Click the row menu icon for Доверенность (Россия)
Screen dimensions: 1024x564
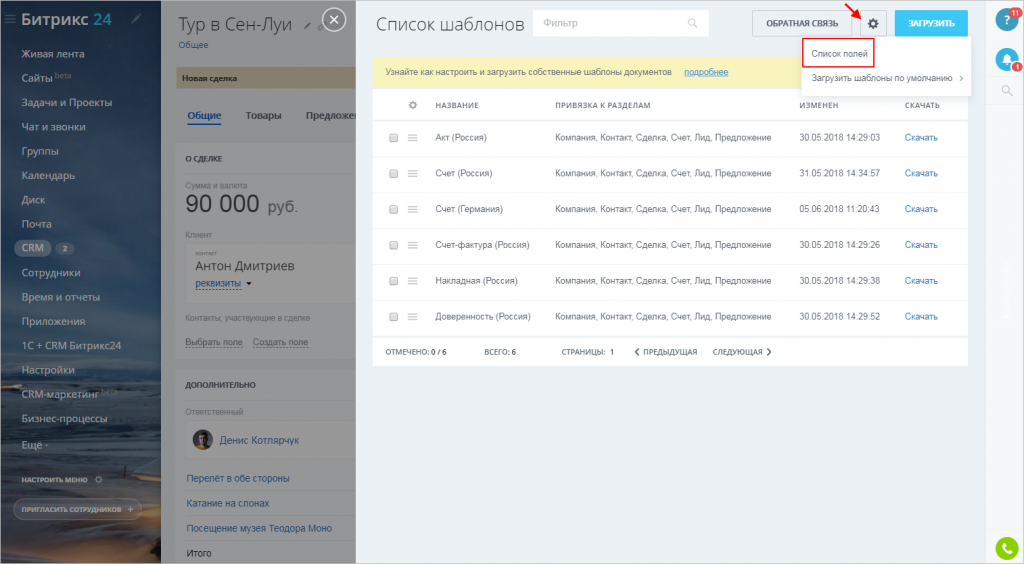pyautogui.click(x=412, y=317)
